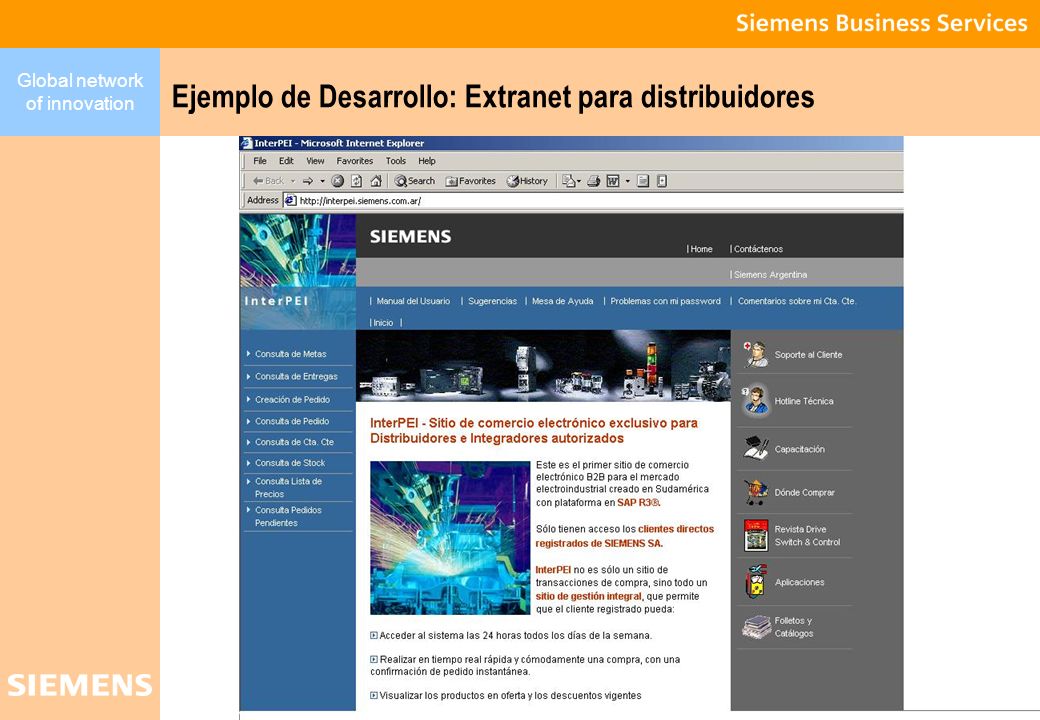The height and width of the screenshot is (720, 1040).
Task: Click the Internet Explorer icon in the title bar
Action: (246, 143)
